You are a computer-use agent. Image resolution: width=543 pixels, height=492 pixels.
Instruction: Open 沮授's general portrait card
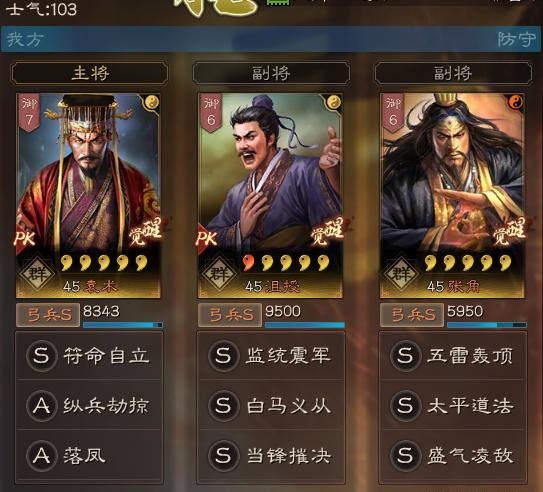[x=270, y=196]
